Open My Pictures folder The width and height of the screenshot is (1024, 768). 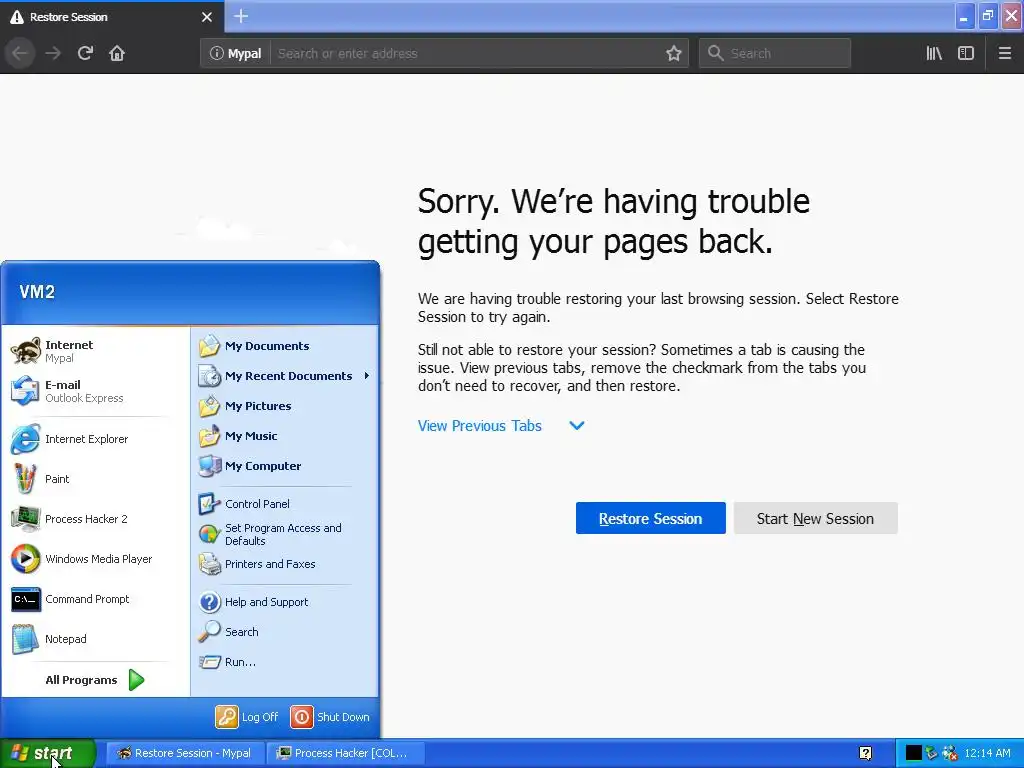tap(284, 406)
